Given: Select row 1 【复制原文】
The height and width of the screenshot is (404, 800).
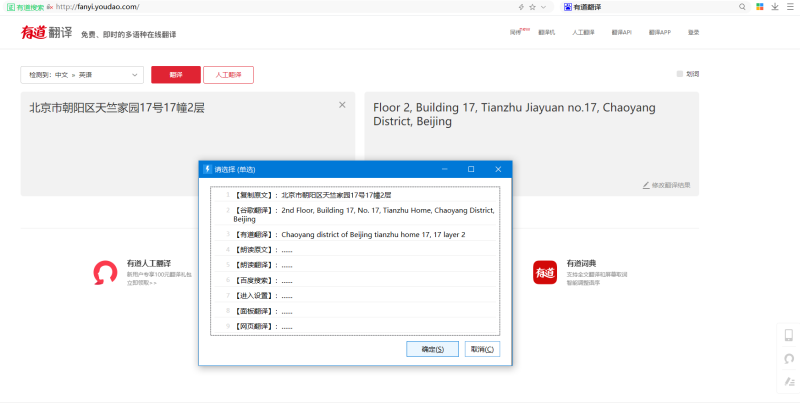Looking at the screenshot, I should [x=355, y=195].
